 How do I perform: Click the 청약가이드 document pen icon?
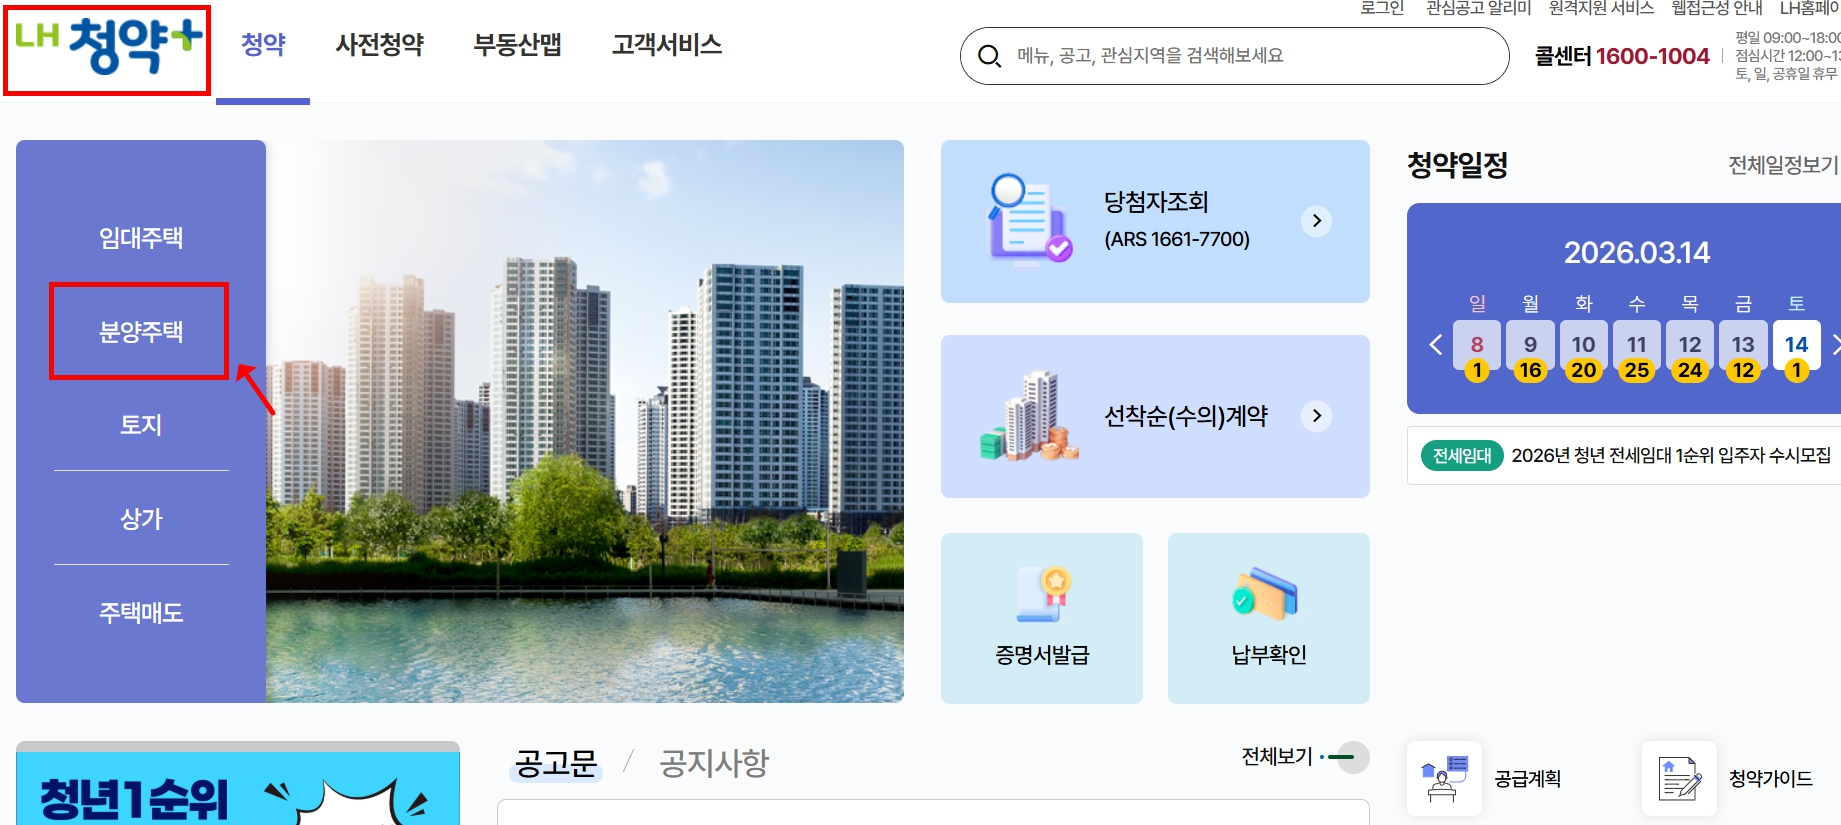1679,778
